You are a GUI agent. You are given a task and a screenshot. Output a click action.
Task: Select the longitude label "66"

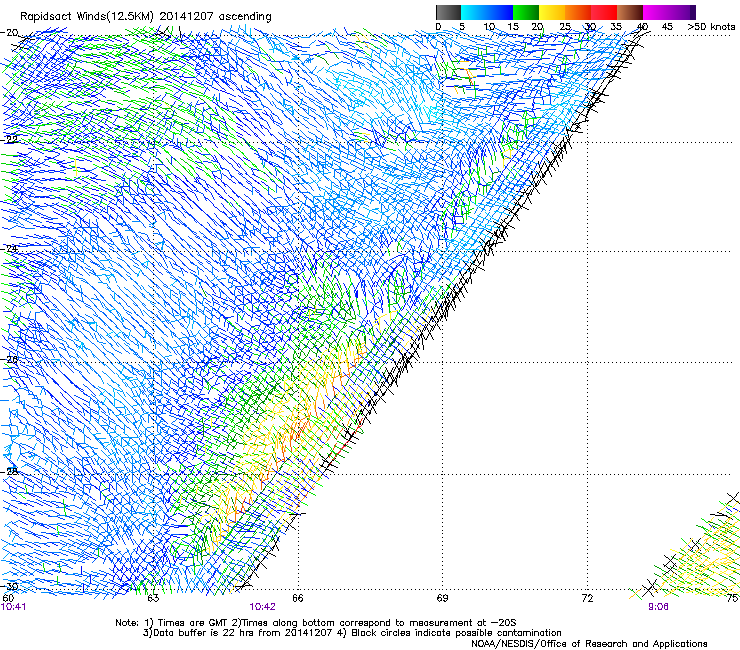[298, 599]
